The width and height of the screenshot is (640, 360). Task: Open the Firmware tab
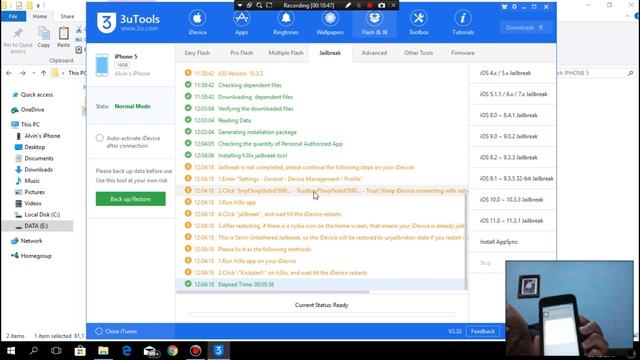click(x=462, y=53)
